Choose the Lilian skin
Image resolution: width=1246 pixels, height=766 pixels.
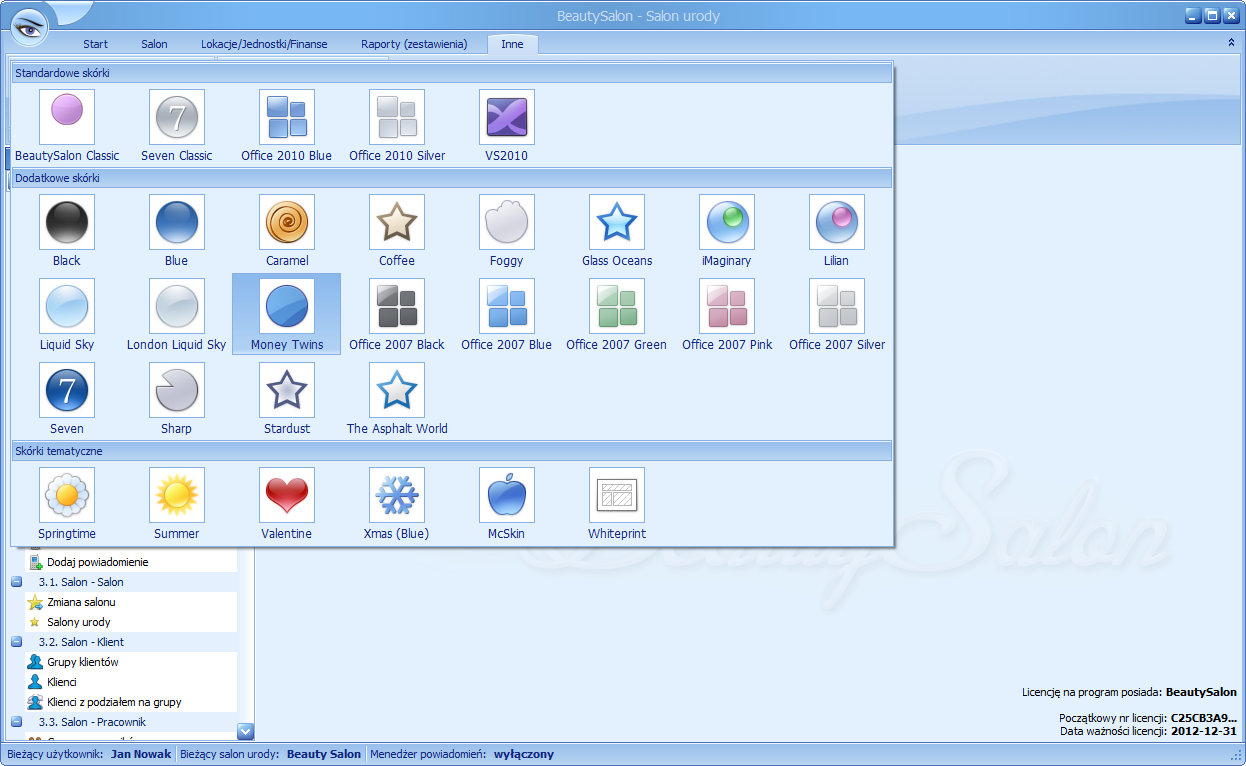[837, 231]
